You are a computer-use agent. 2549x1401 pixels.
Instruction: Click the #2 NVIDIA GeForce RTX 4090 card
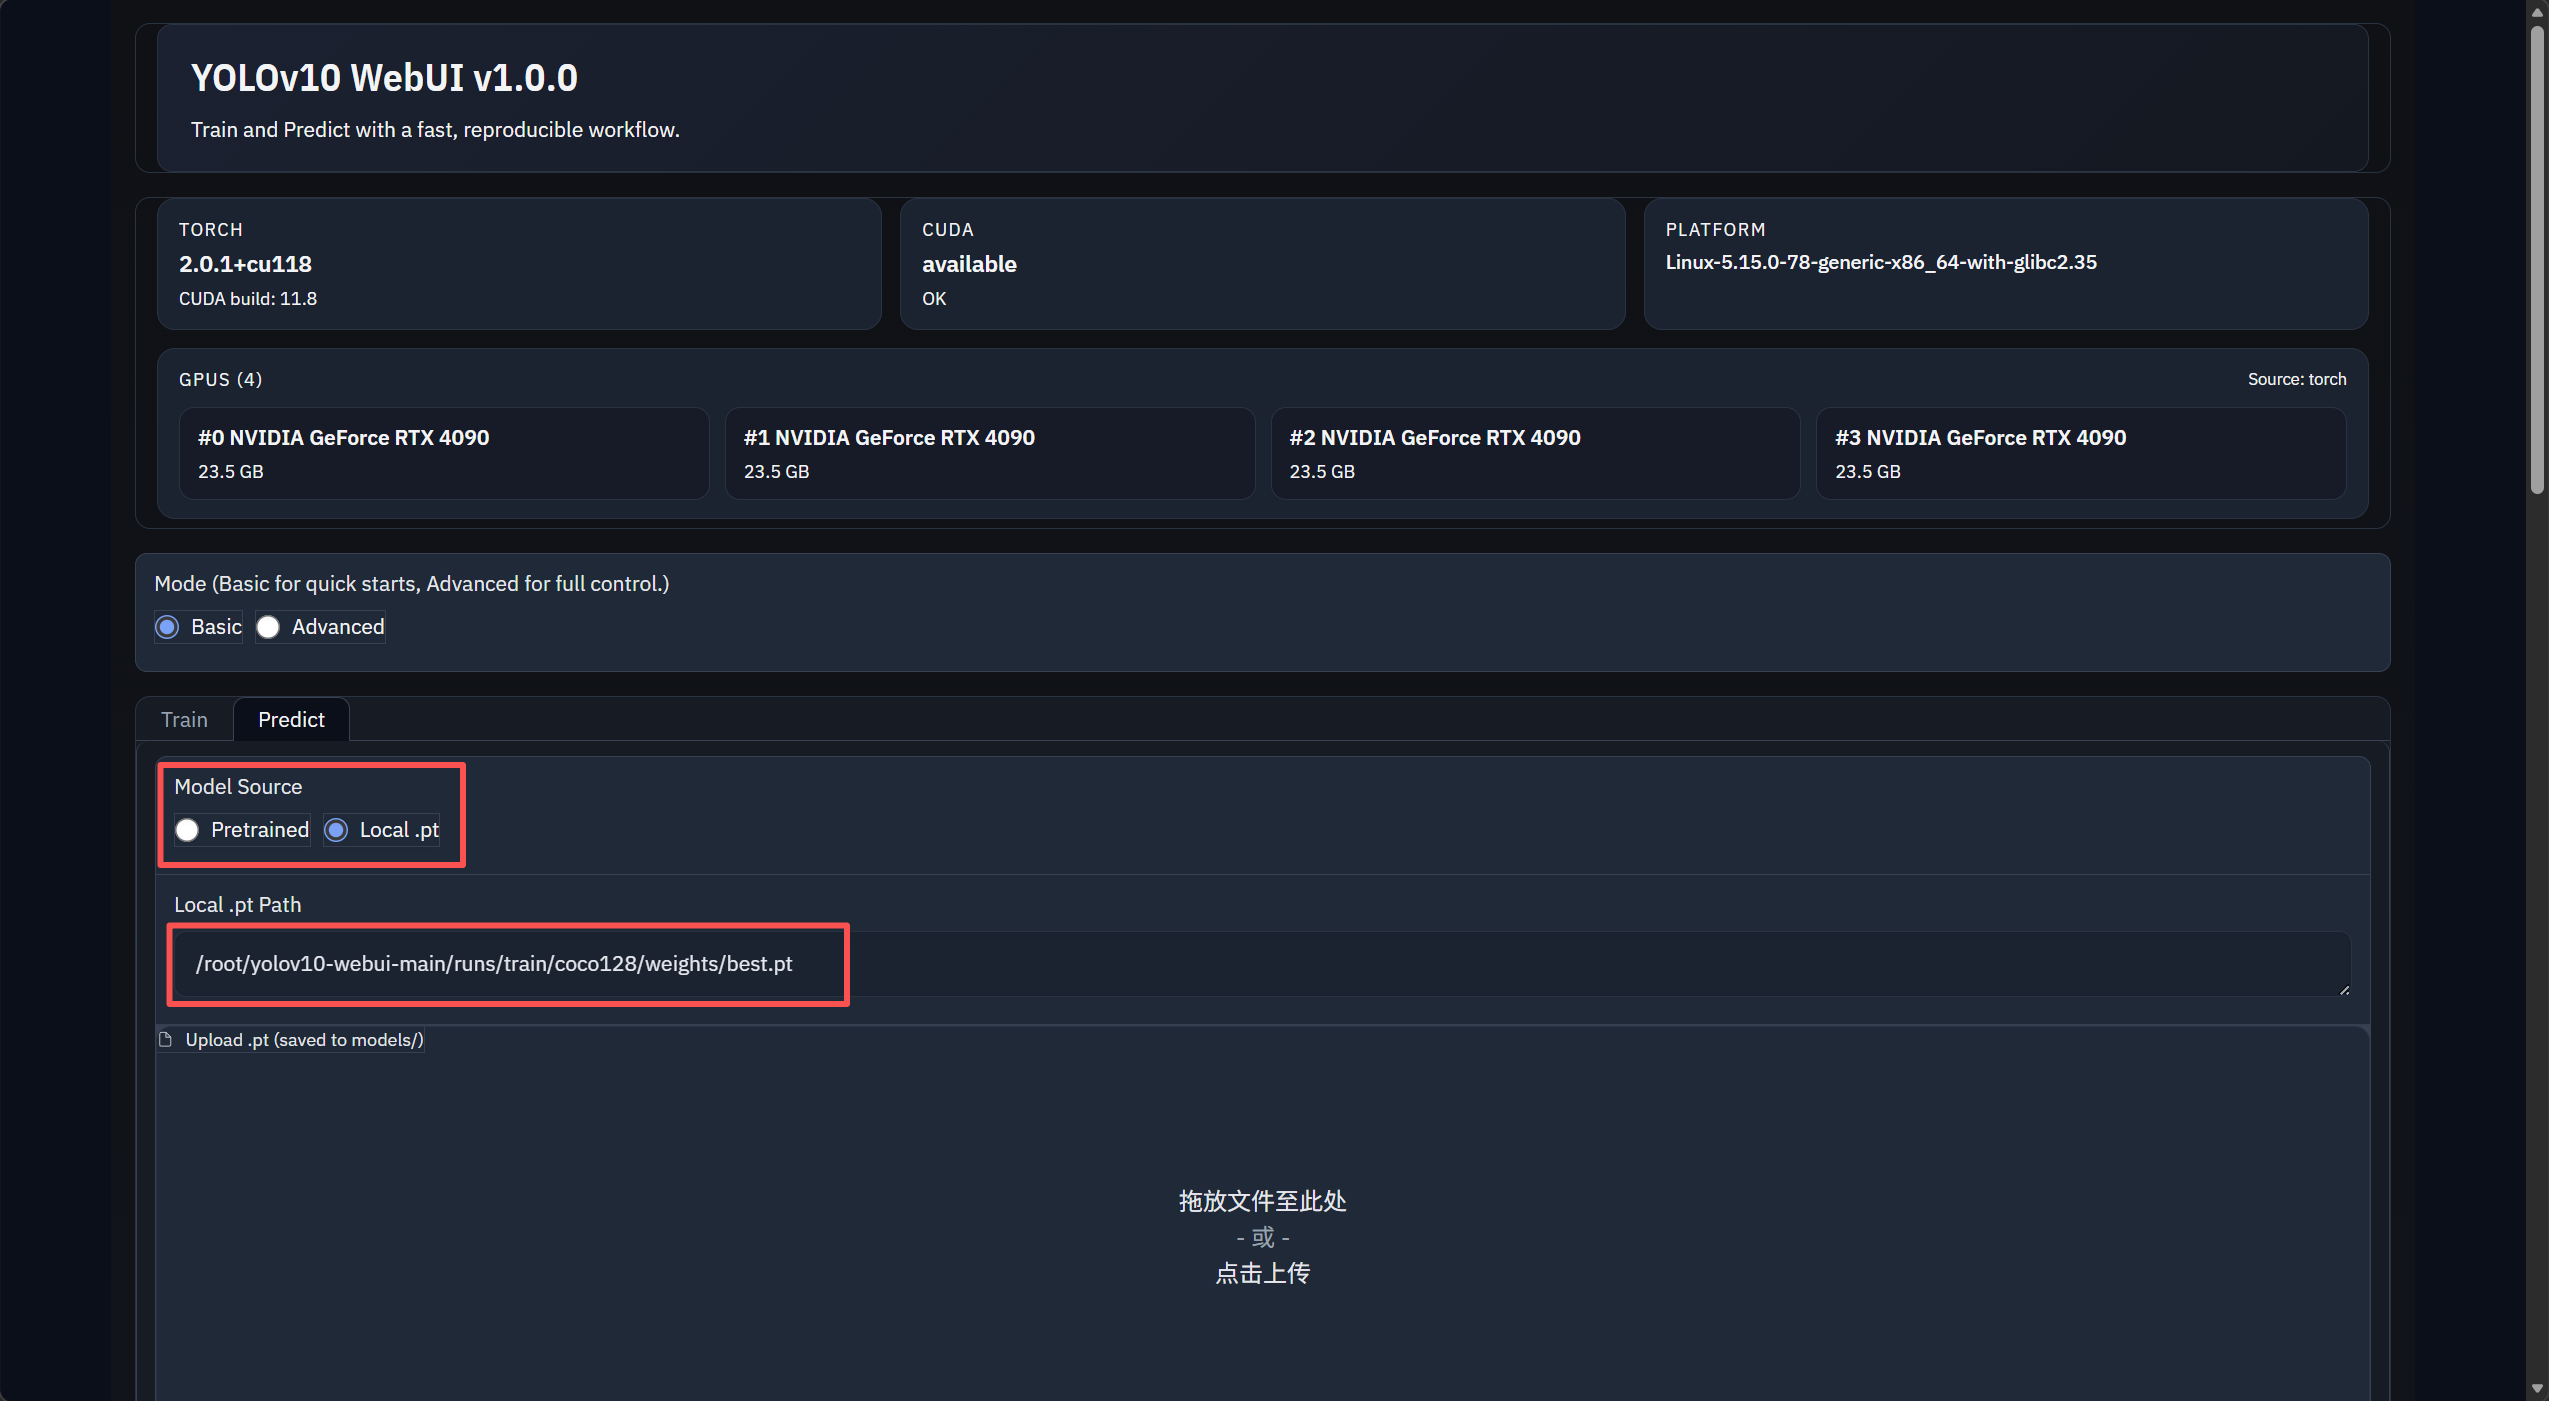pos(1535,453)
